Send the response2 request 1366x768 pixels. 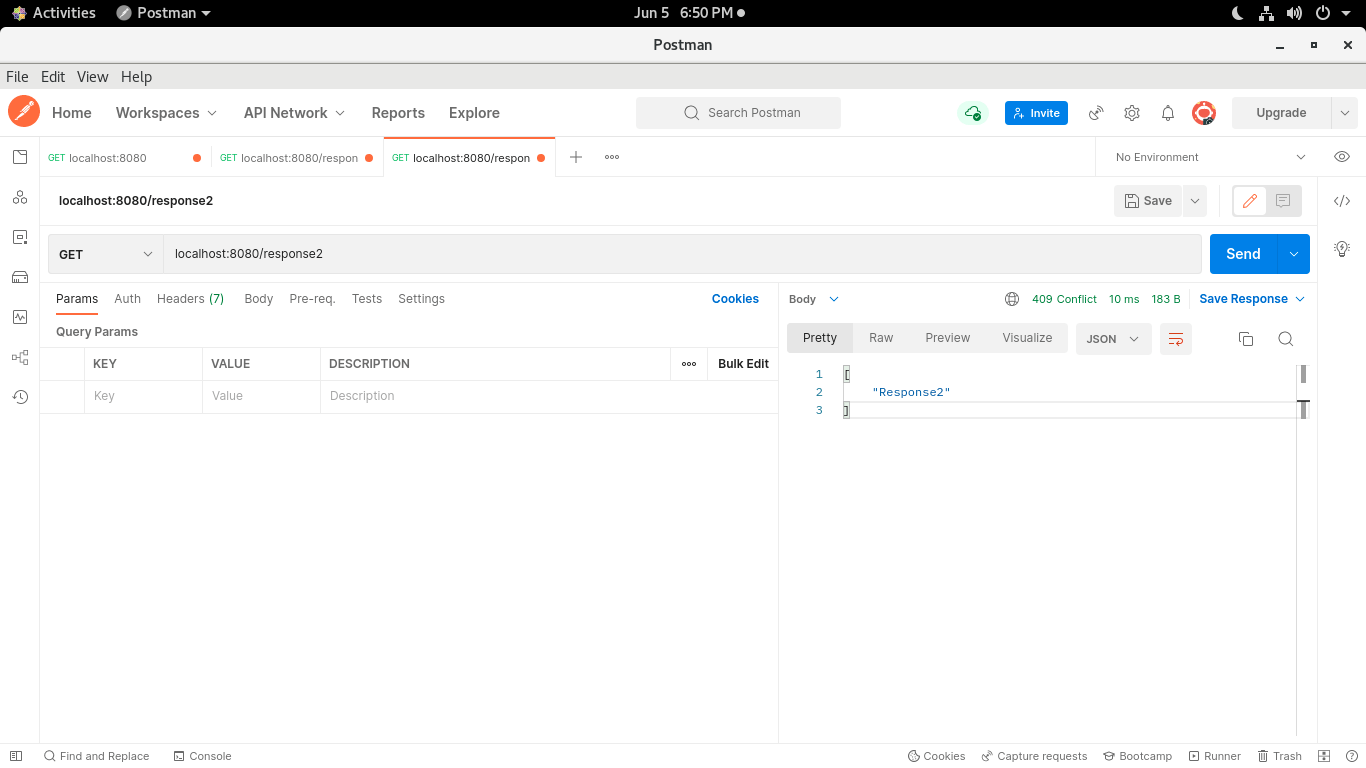tap(1243, 254)
